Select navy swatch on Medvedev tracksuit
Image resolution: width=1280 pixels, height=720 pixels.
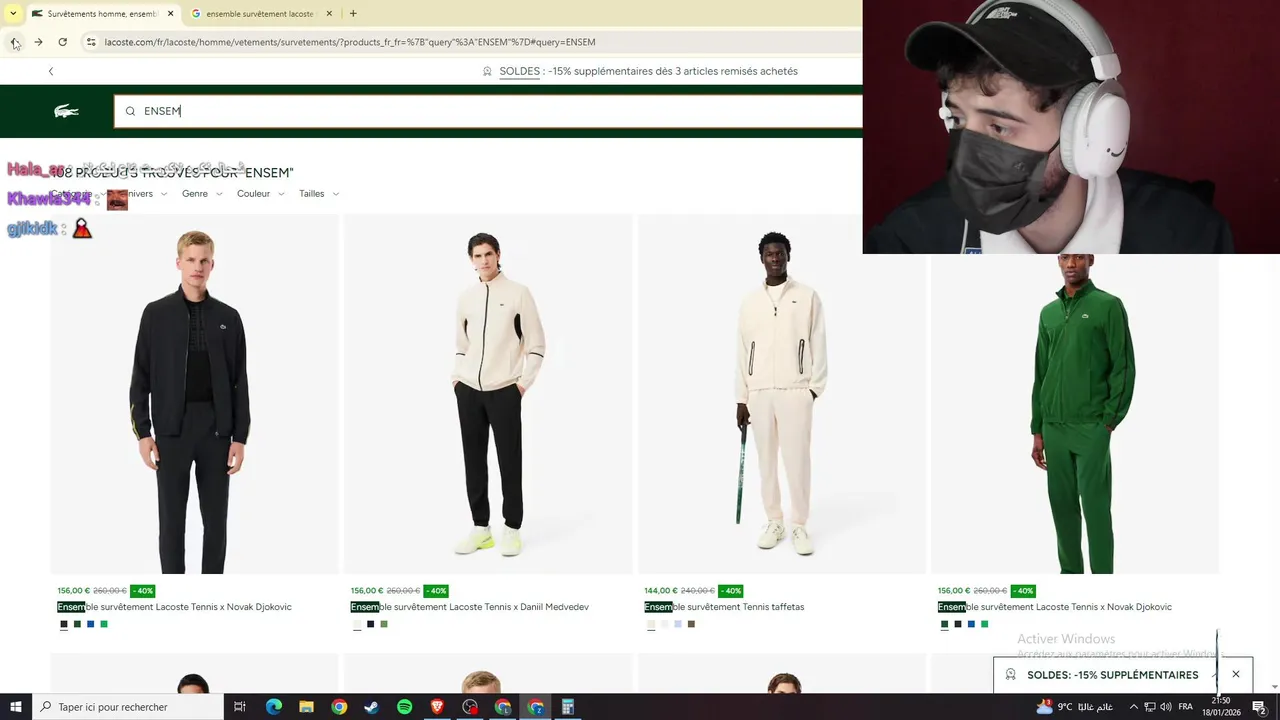(371, 624)
